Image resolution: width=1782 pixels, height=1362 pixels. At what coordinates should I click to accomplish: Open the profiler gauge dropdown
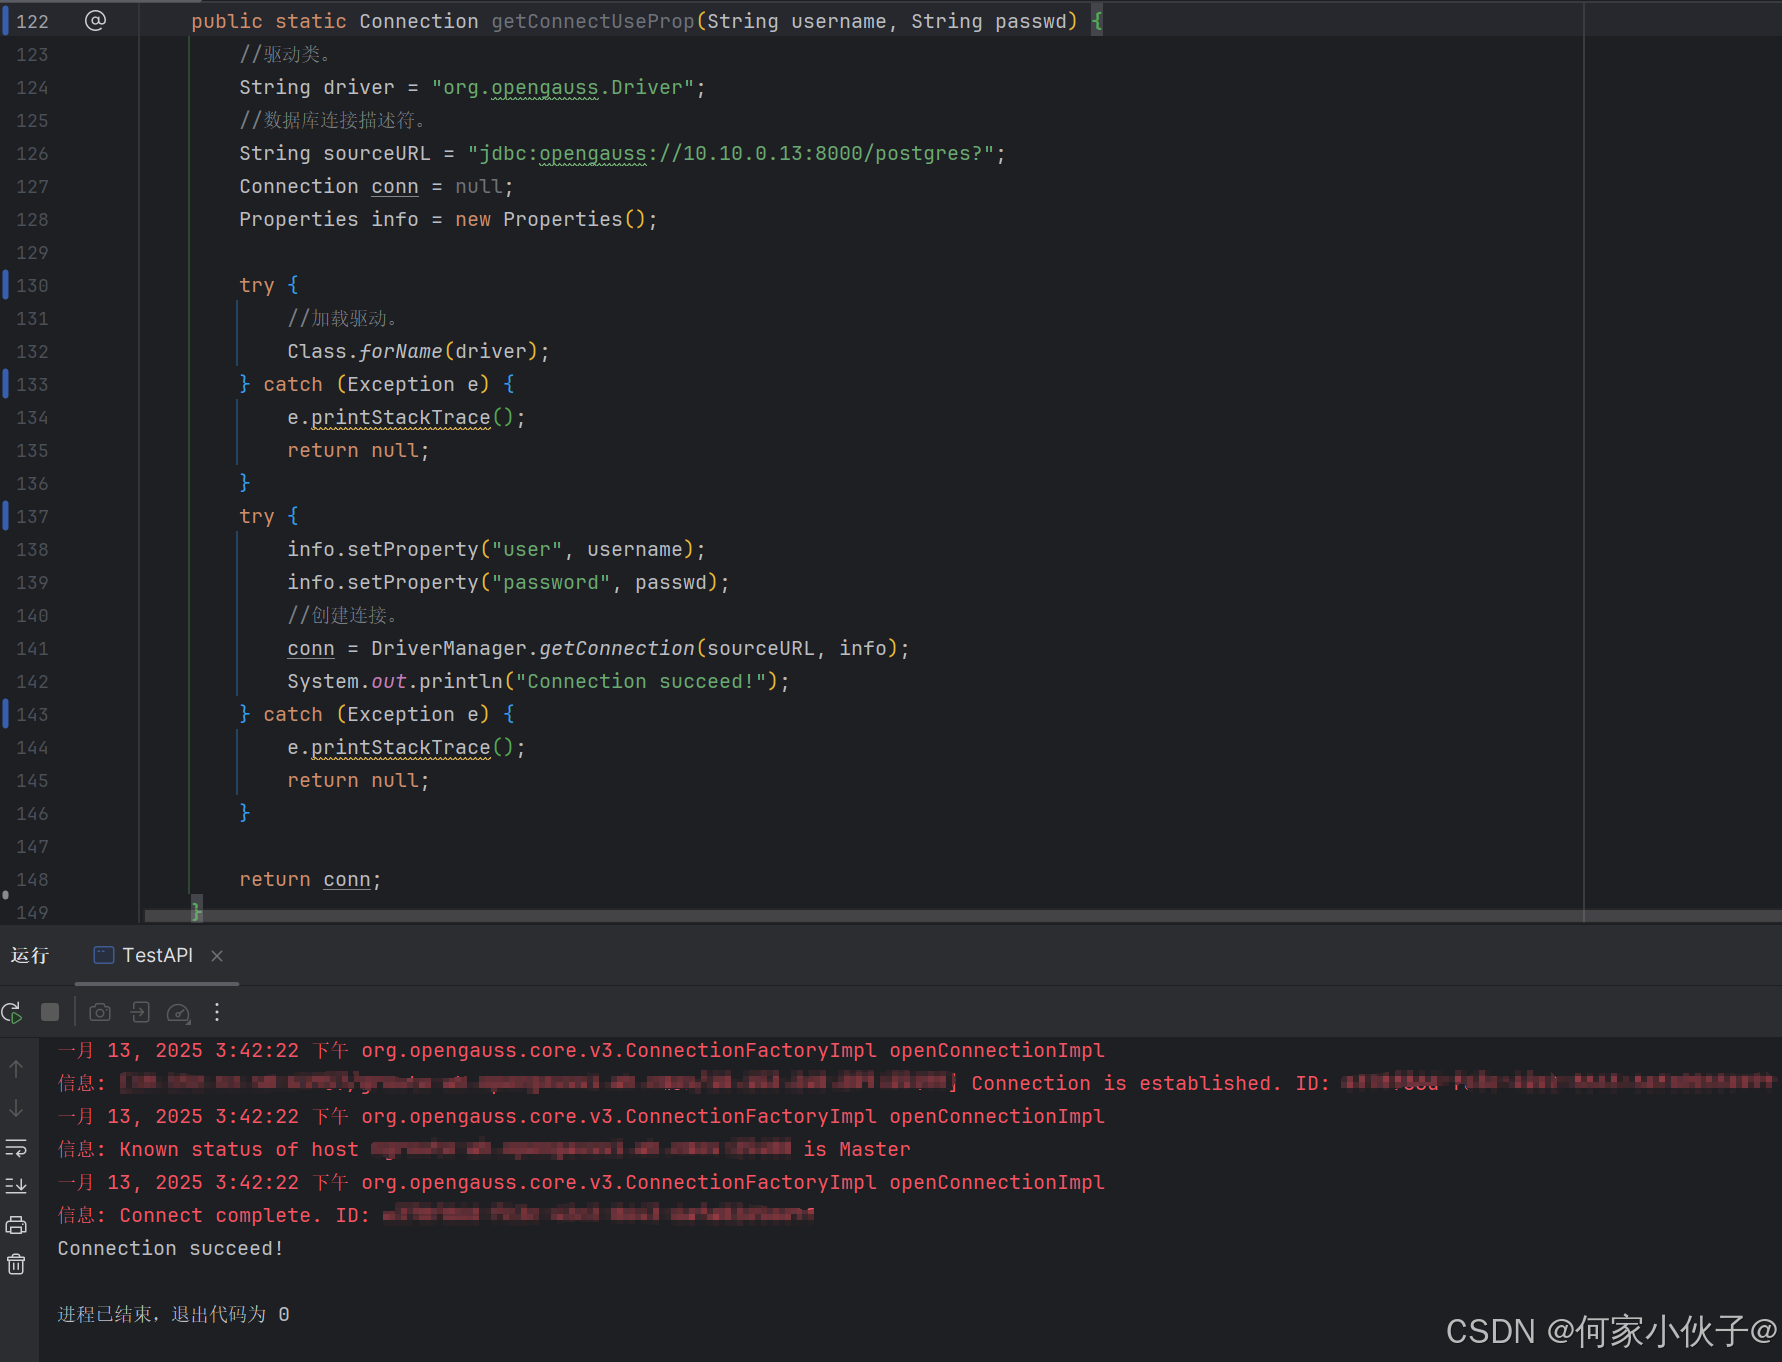[x=178, y=1012]
